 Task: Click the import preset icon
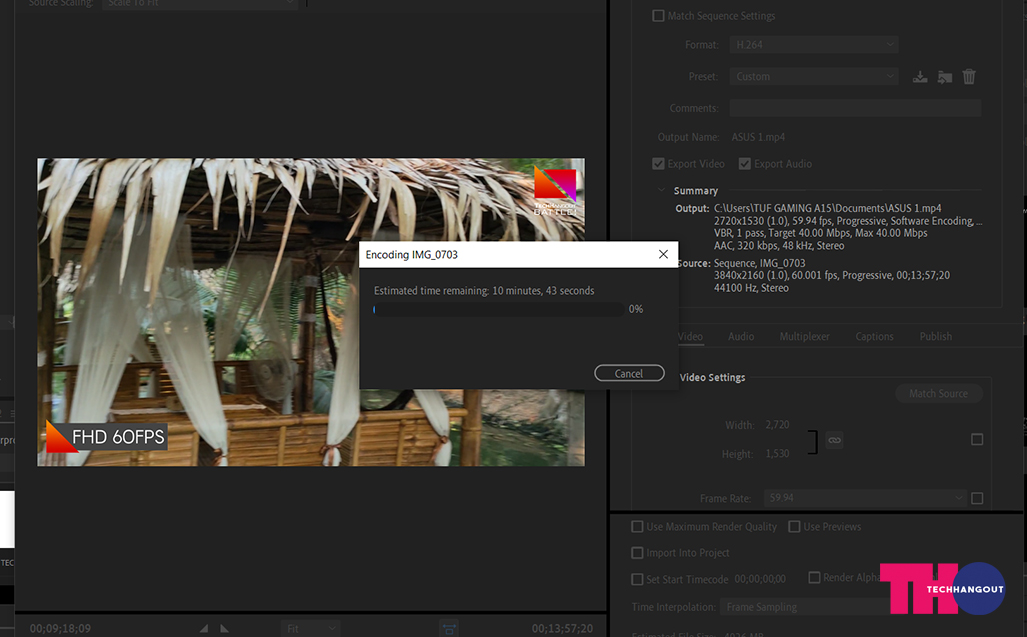(944, 77)
